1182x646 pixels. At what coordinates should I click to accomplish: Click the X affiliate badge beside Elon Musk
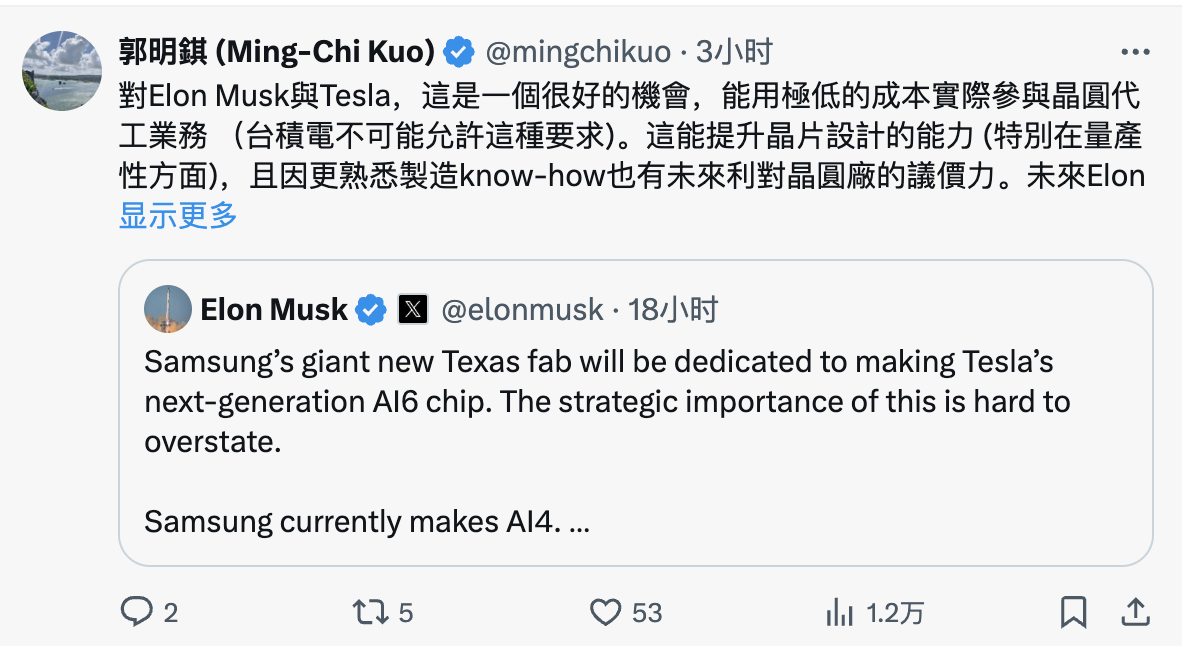click(413, 310)
